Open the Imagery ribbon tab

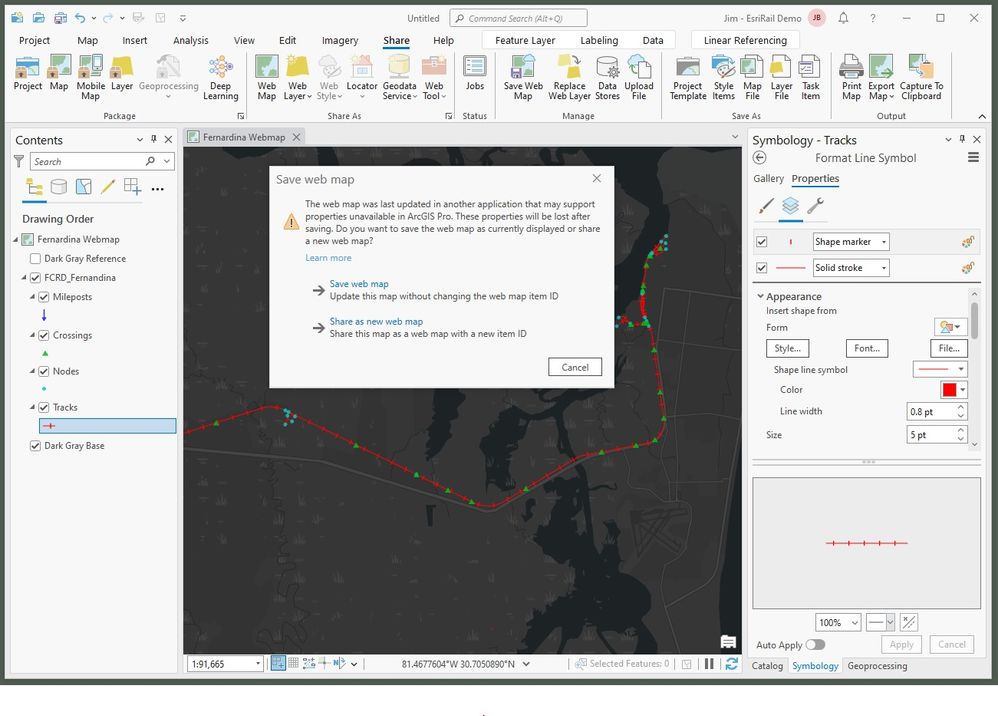340,40
